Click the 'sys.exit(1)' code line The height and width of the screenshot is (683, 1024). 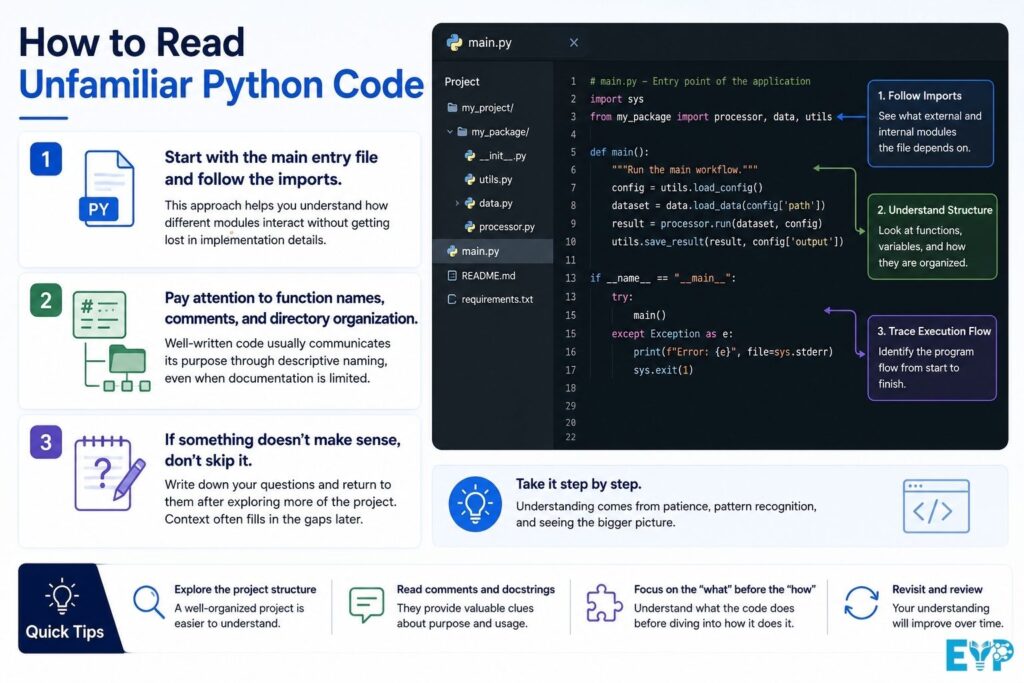[663, 370]
